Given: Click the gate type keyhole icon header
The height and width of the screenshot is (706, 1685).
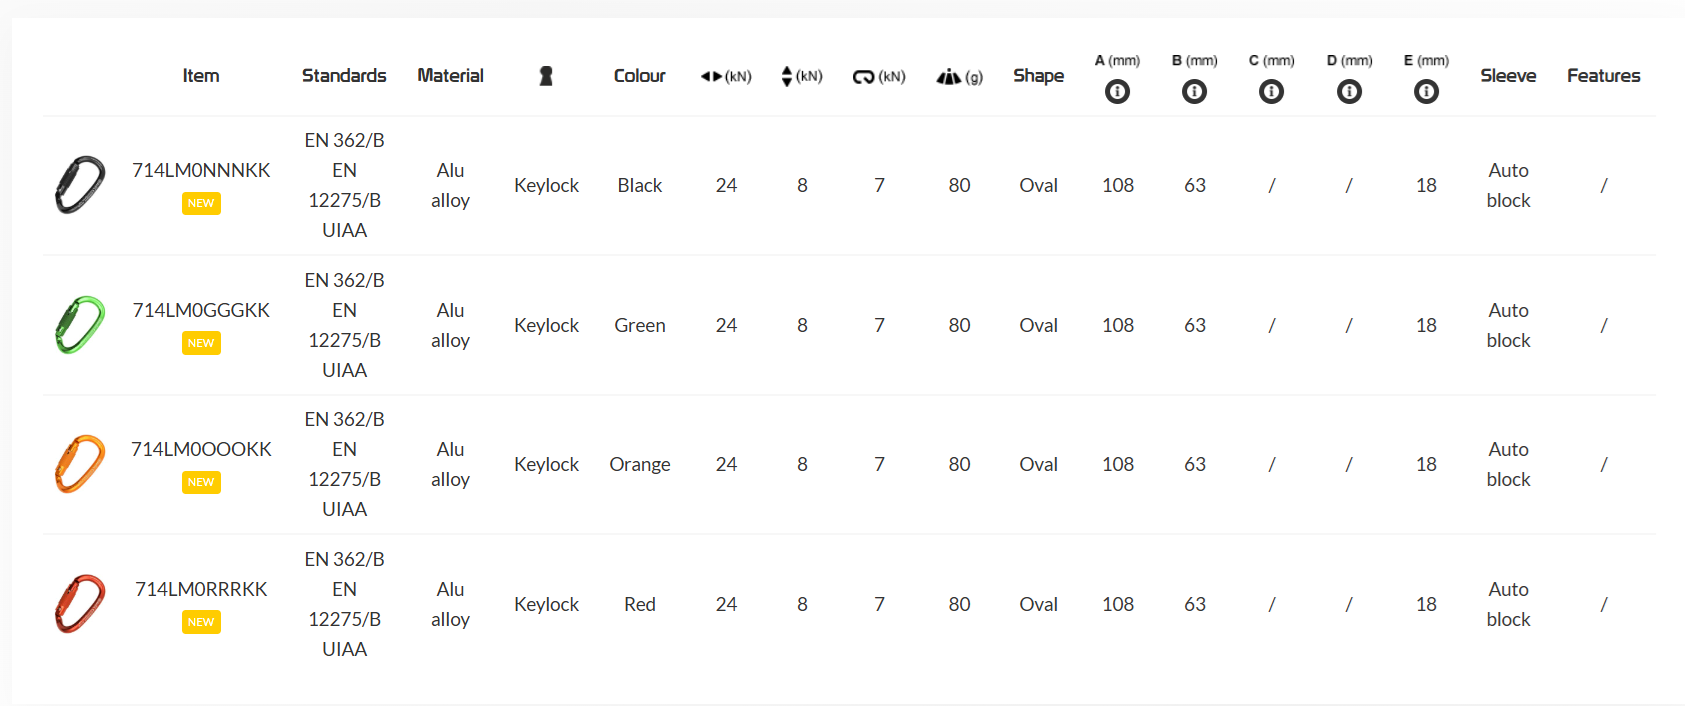Looking at the screenshot, I should [x=546, y=76].
